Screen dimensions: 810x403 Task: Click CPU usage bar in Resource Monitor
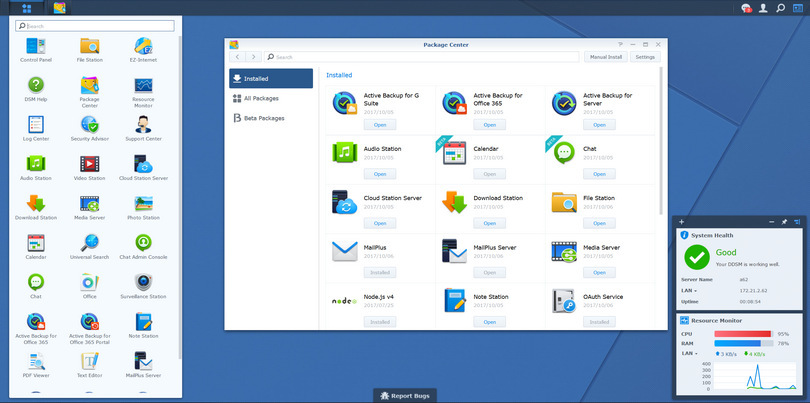[743, 334]
